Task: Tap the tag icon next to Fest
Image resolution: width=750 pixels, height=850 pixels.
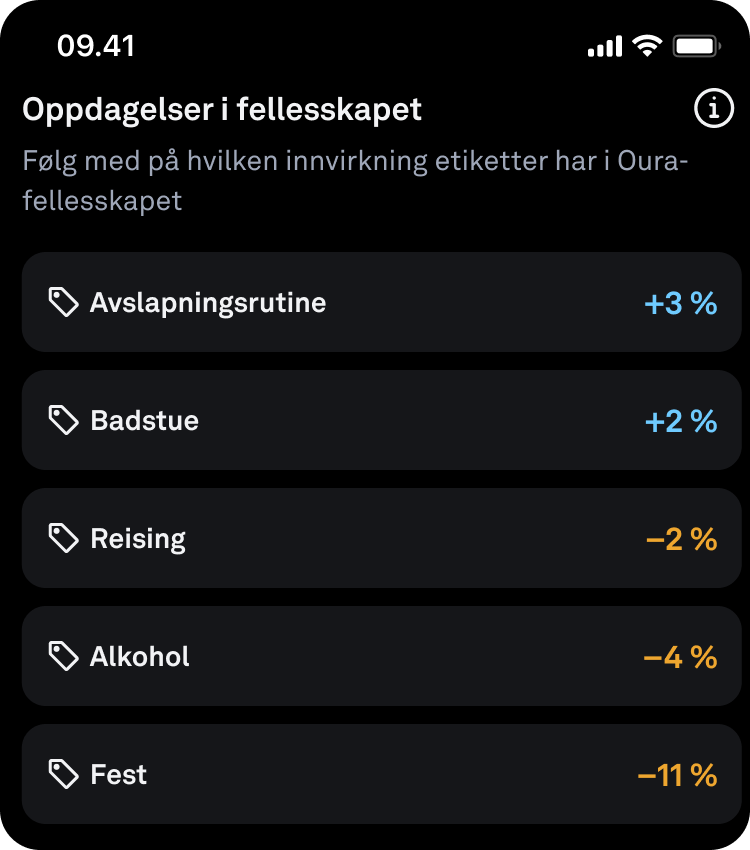Action: coord(63,774)
